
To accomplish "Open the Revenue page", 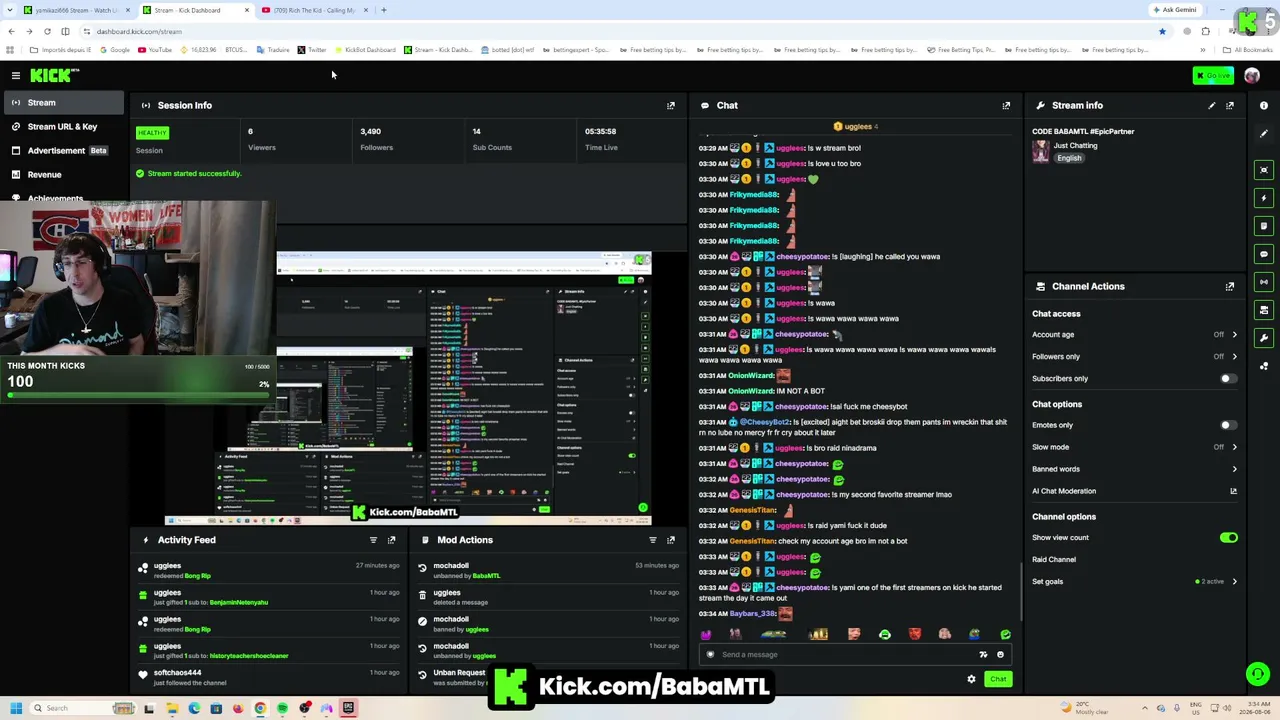I will point(62,175).
